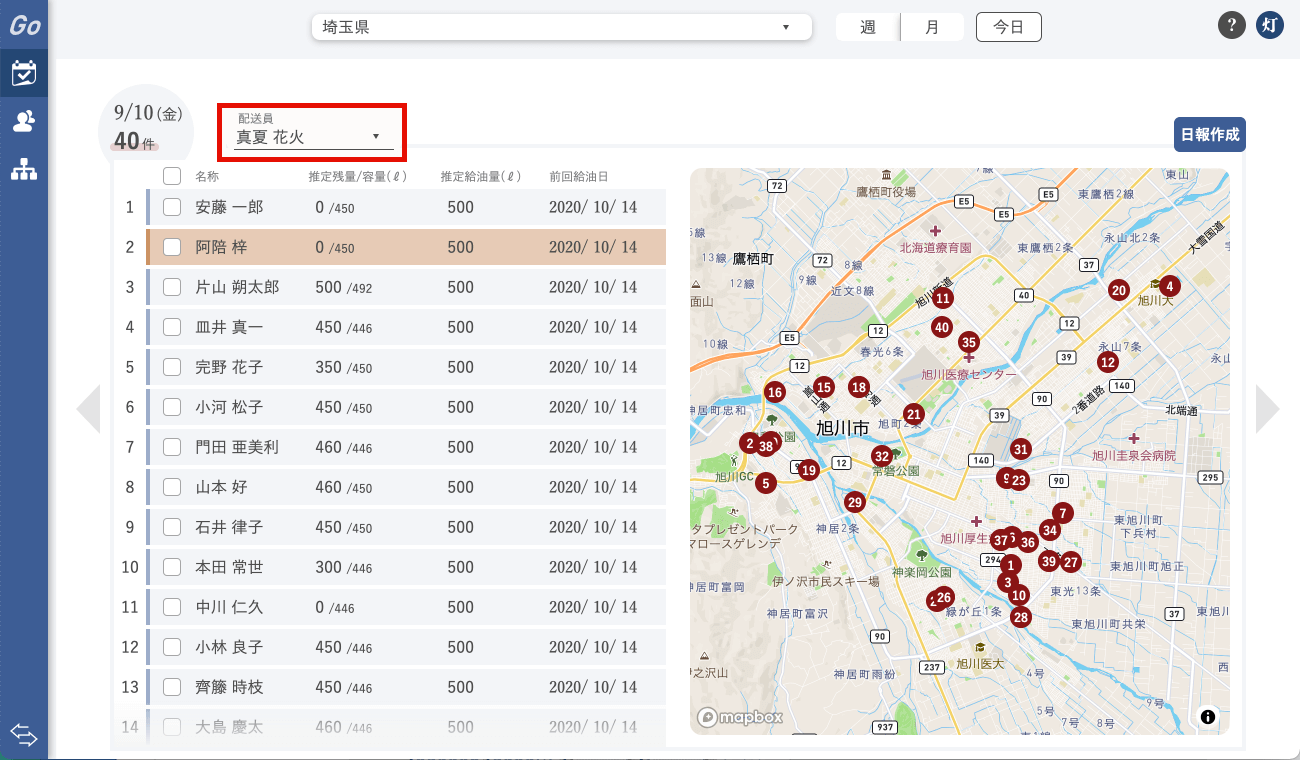Switch to 週 view
1300x760 pixels.
[868, 27]
